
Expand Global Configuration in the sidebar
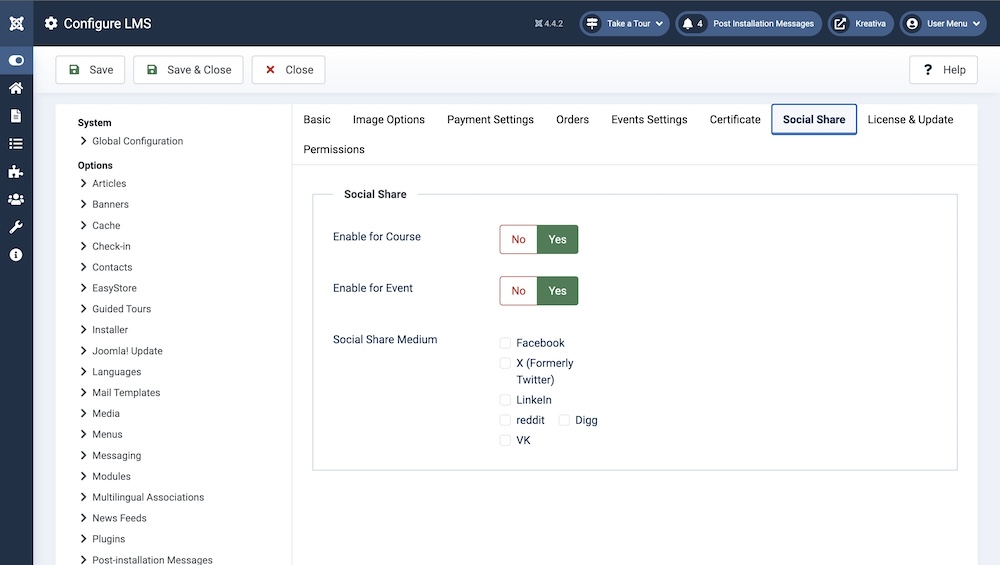click(x=137, y=141)
